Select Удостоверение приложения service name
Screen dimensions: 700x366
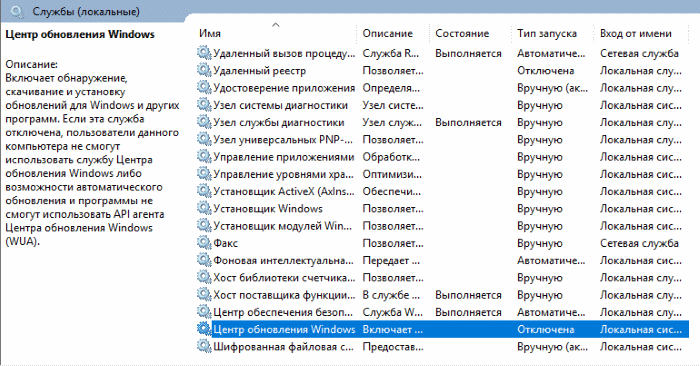coord(284,88)
